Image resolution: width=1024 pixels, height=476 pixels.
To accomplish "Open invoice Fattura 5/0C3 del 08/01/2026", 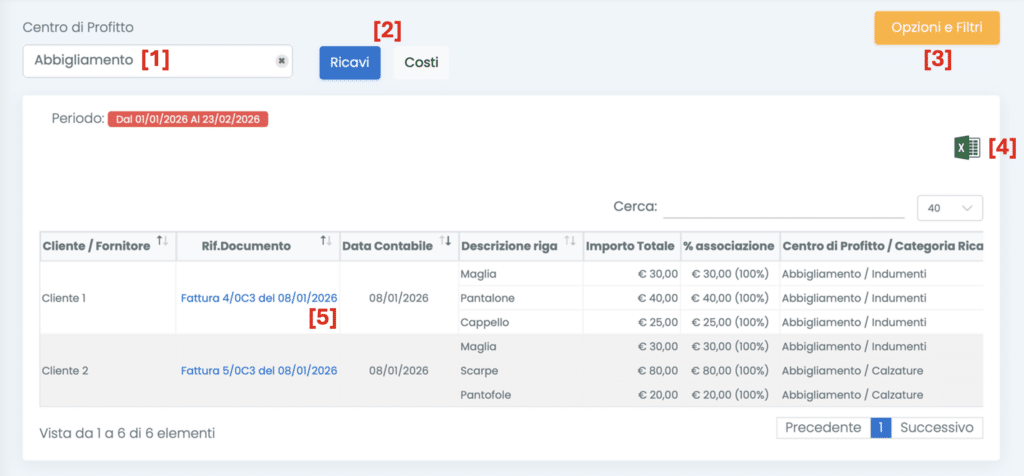I will click(x=259, y=370).
